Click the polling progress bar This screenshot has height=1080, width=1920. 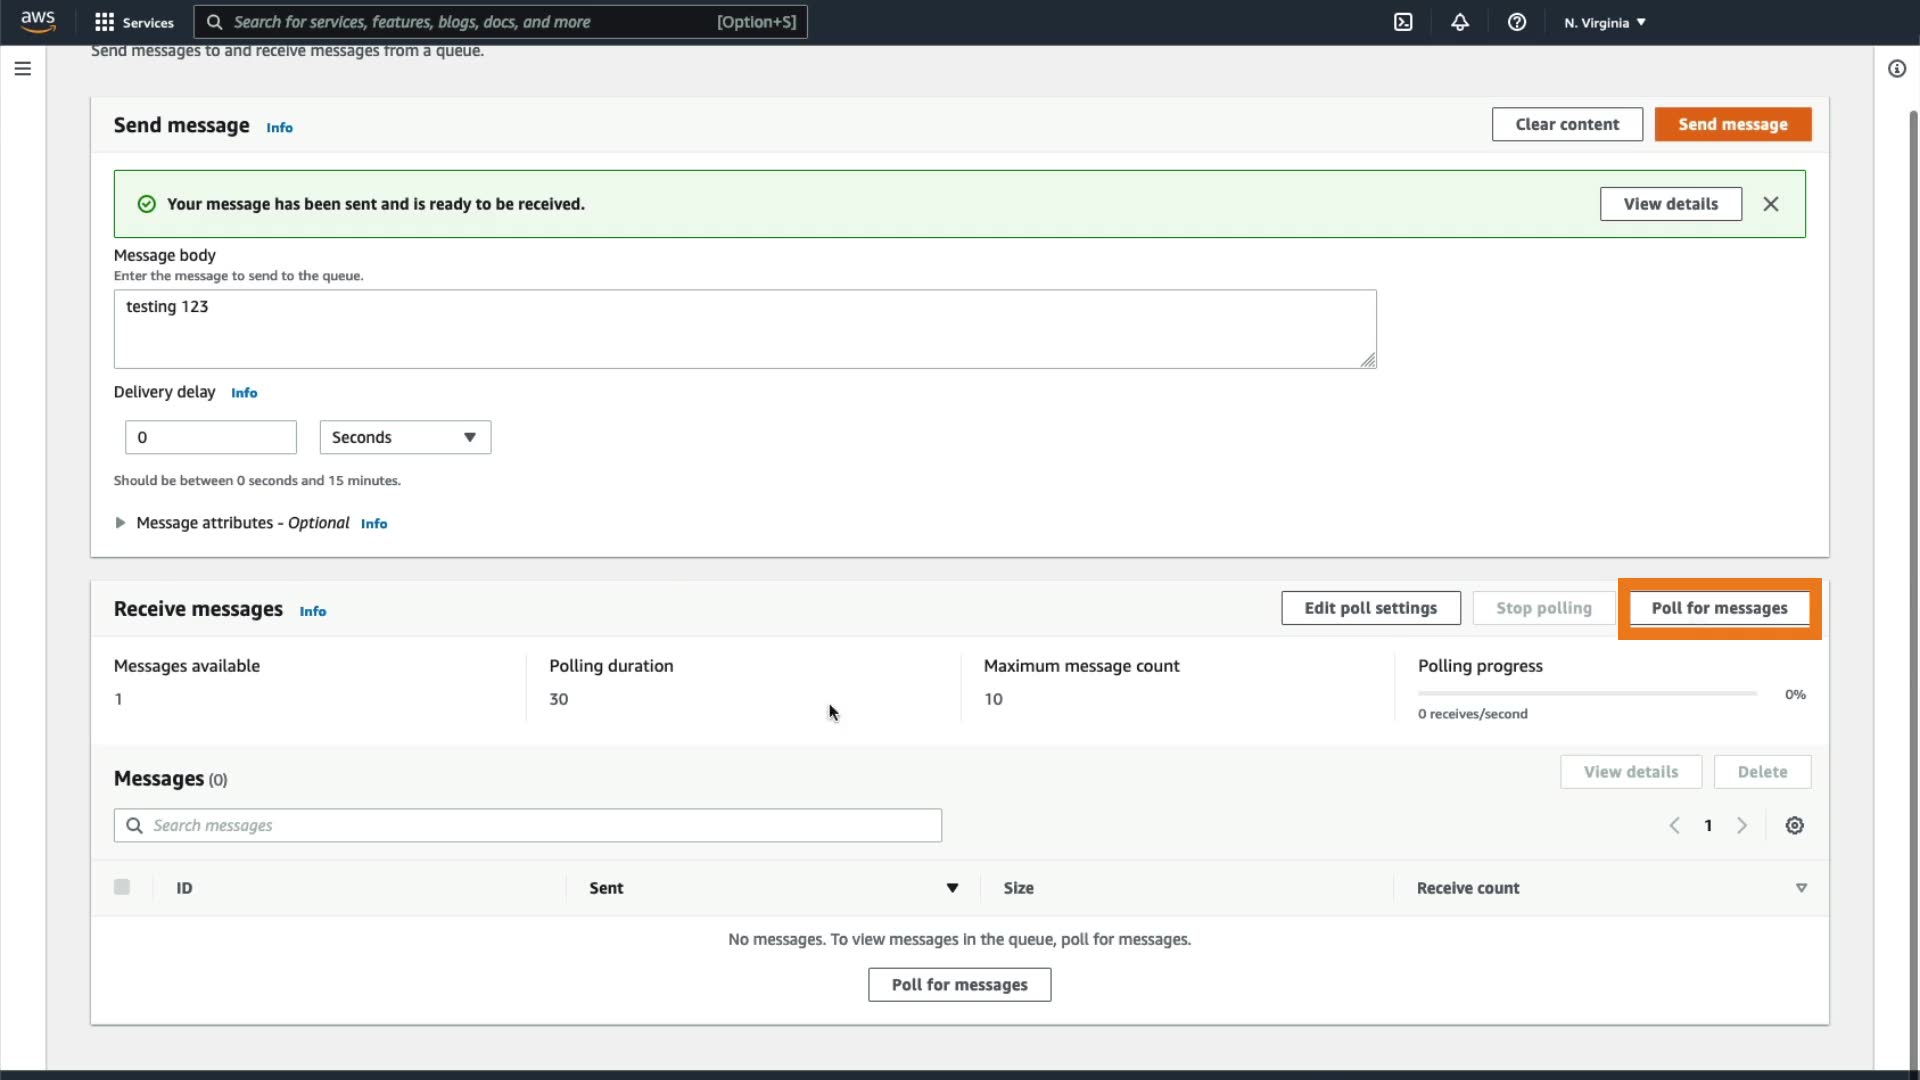point(1587,693)
